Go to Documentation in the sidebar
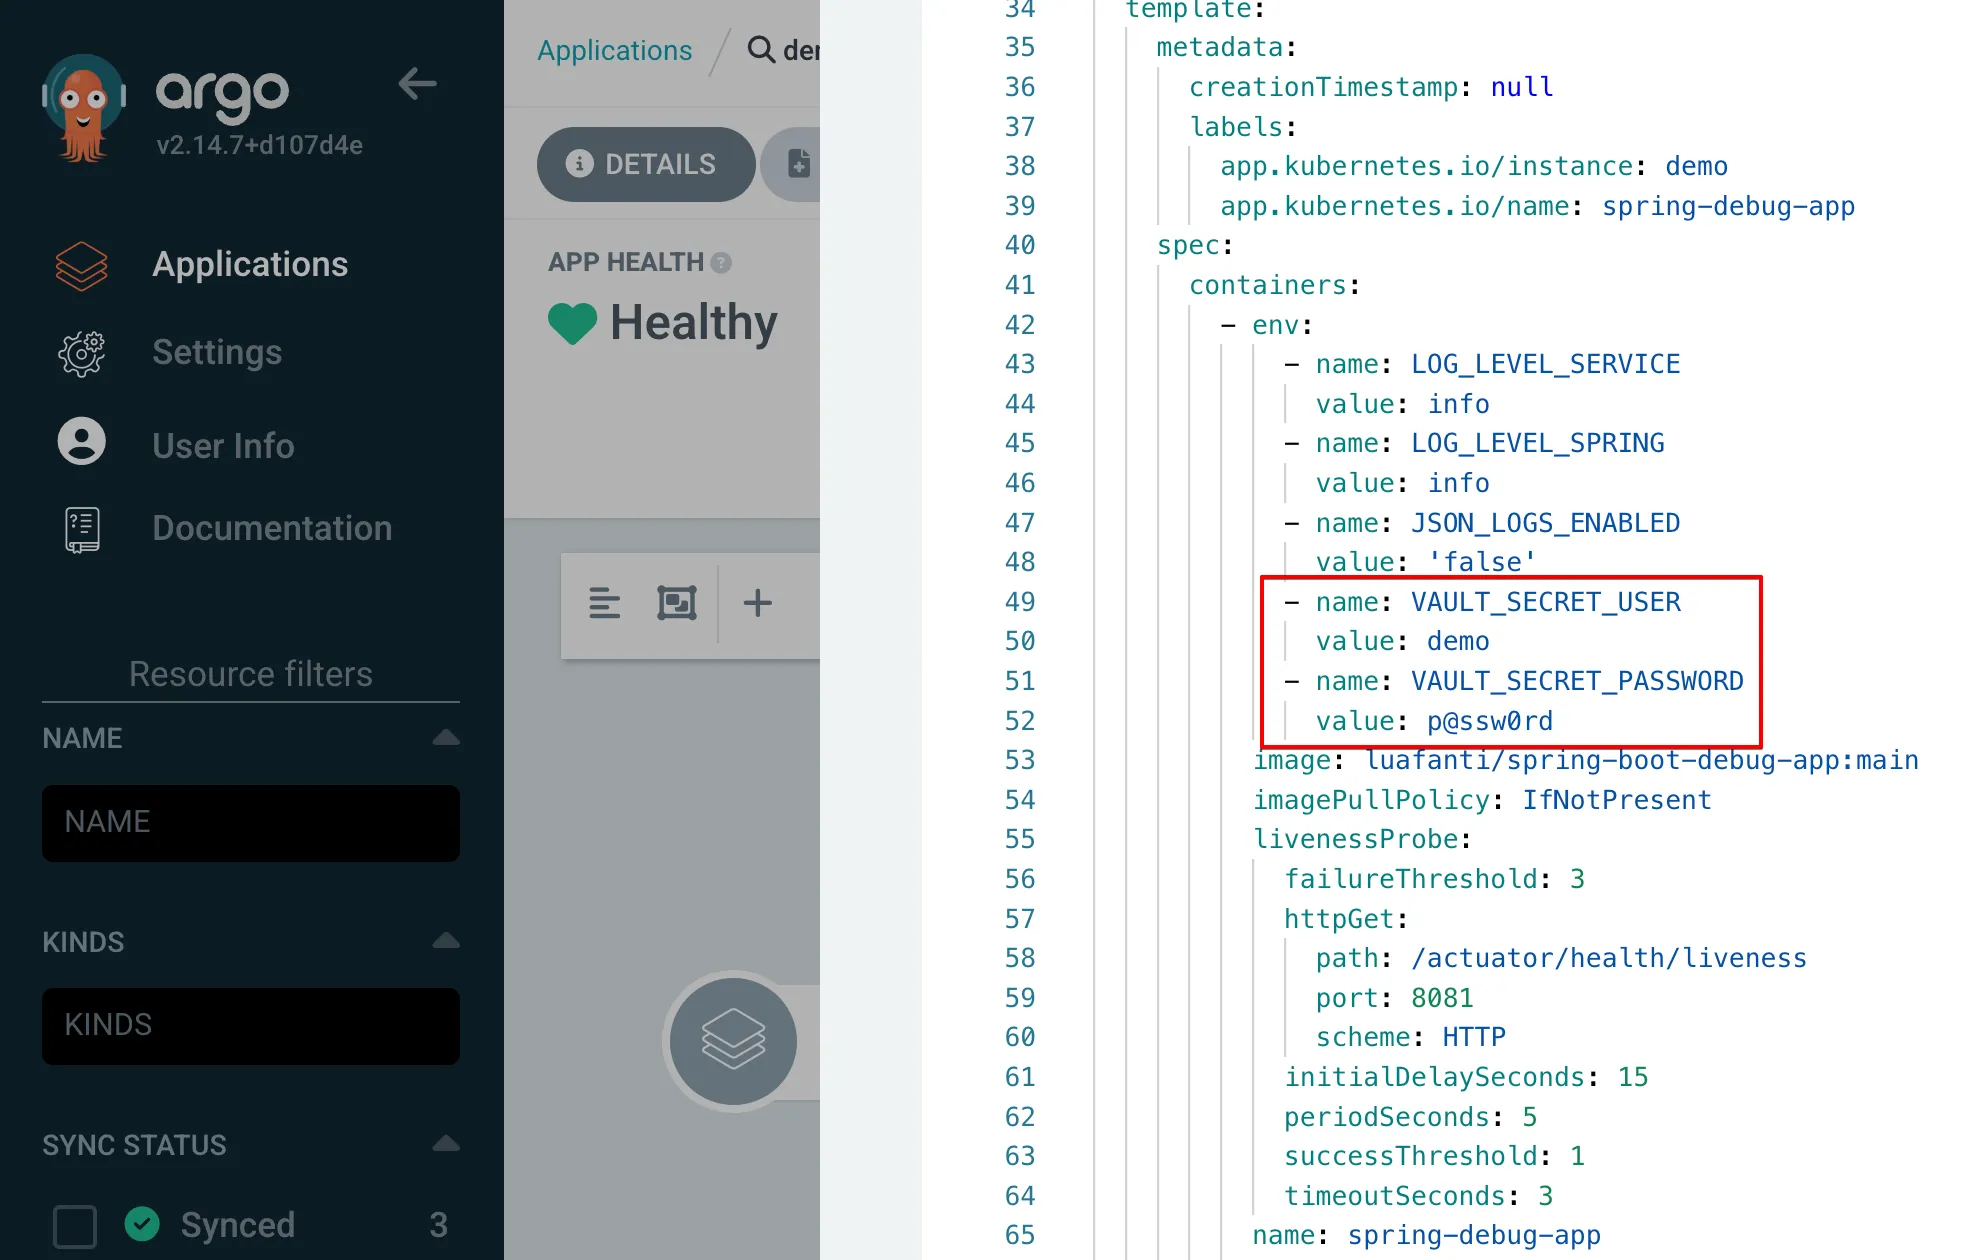This screenshot has width=1984, height=1260. (272, 528)
